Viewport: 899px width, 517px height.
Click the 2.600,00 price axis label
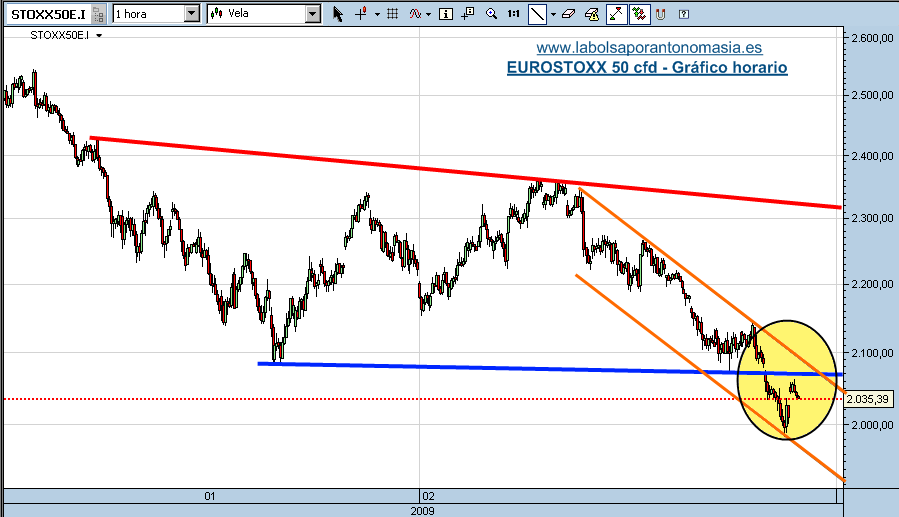pos(873,38)
